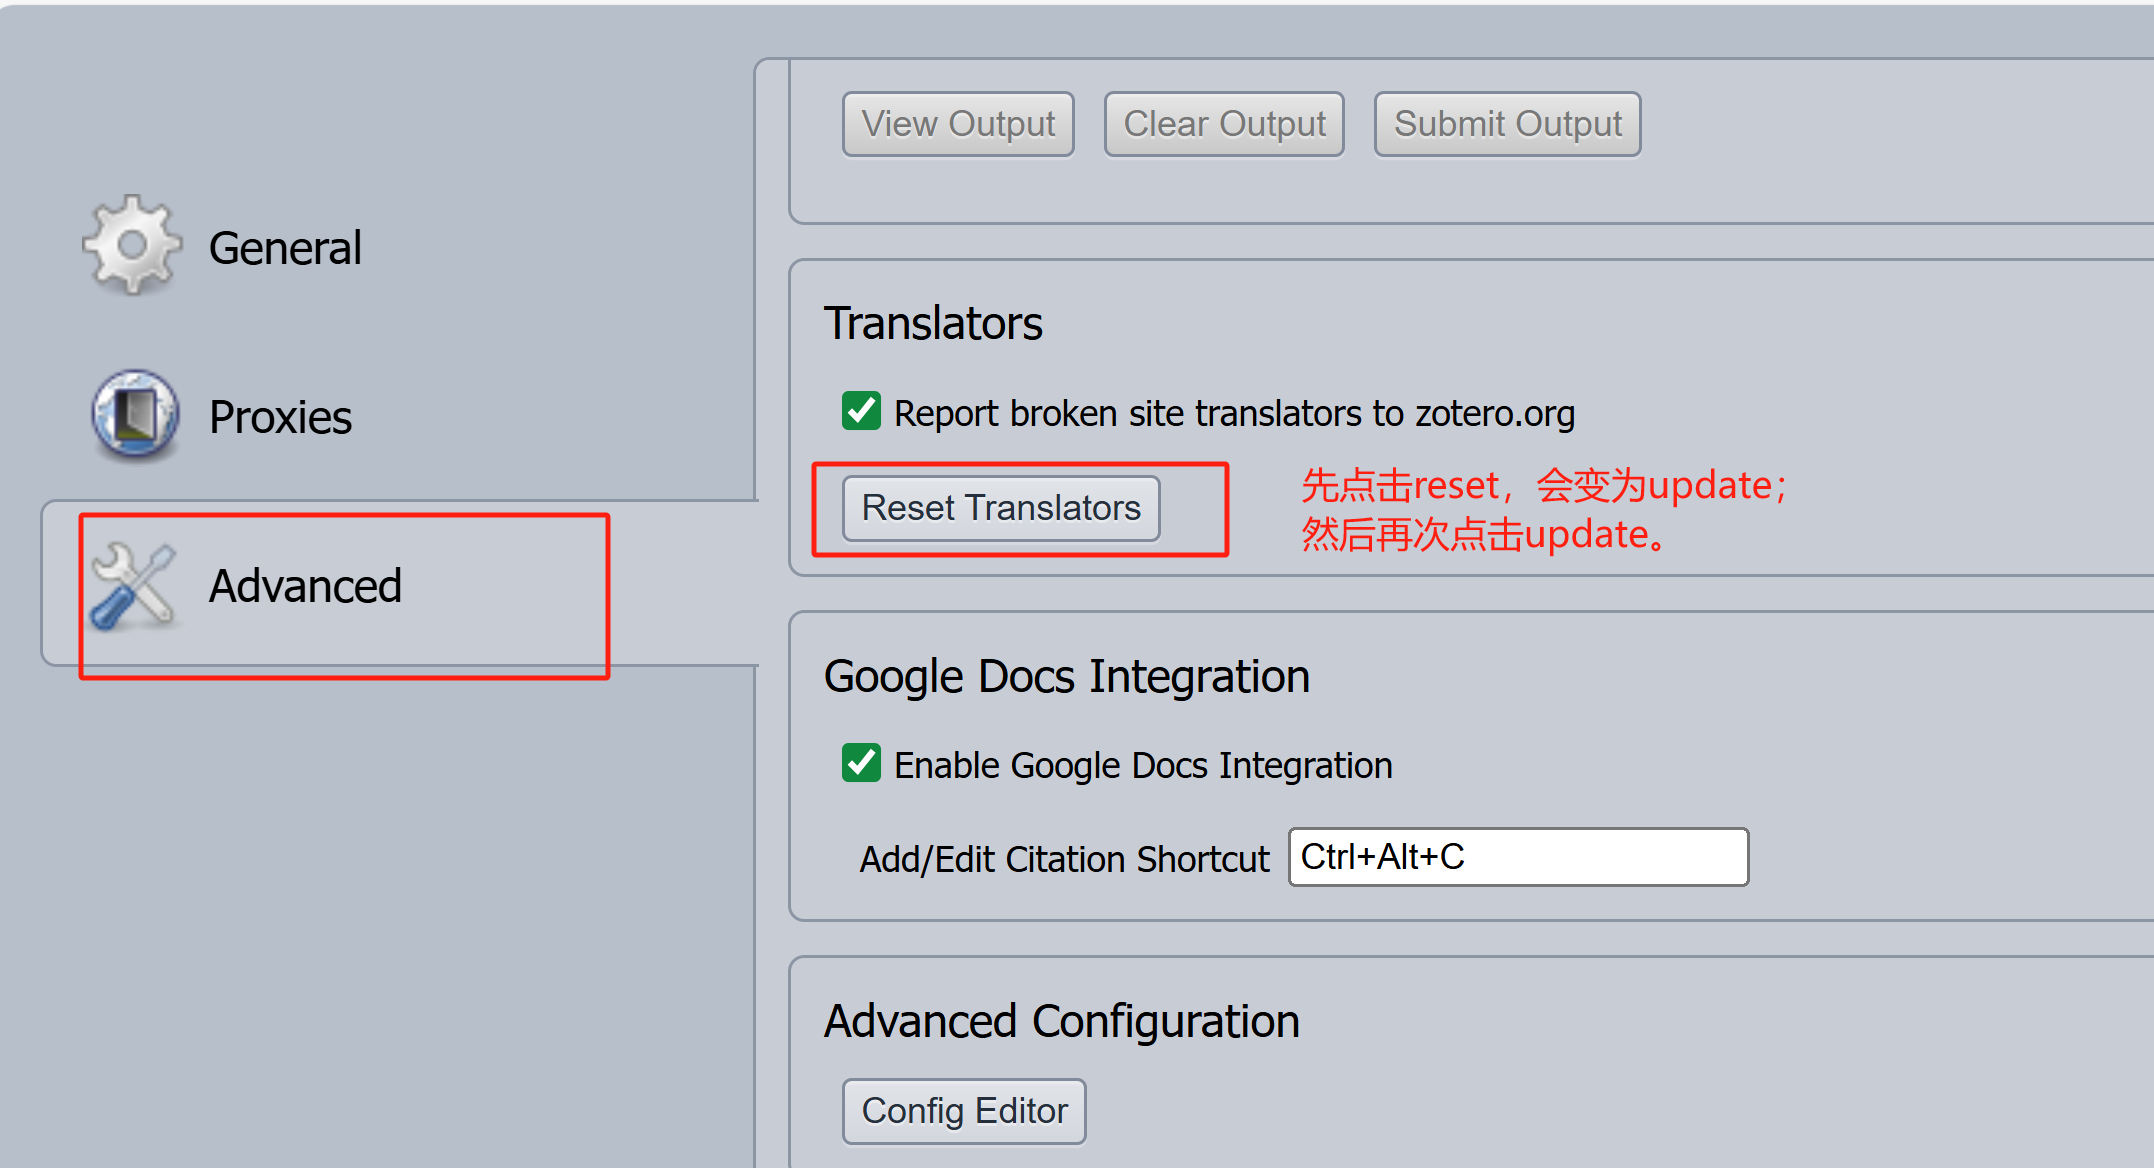Screen dimensions: 2154x1168
Task: Disable the Enable Google Docs Integration checkbox
Action: point(861,763)
